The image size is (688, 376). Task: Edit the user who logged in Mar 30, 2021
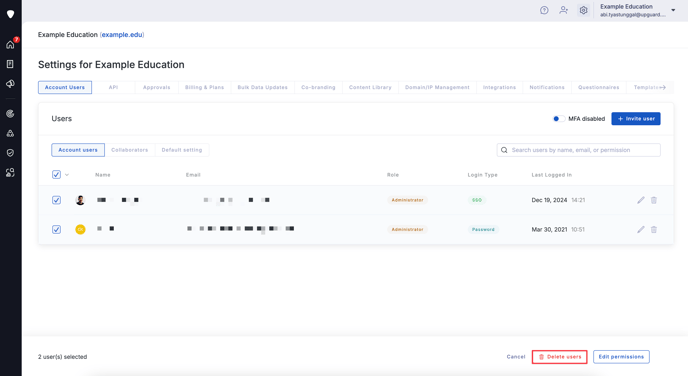tap(641, 229)
